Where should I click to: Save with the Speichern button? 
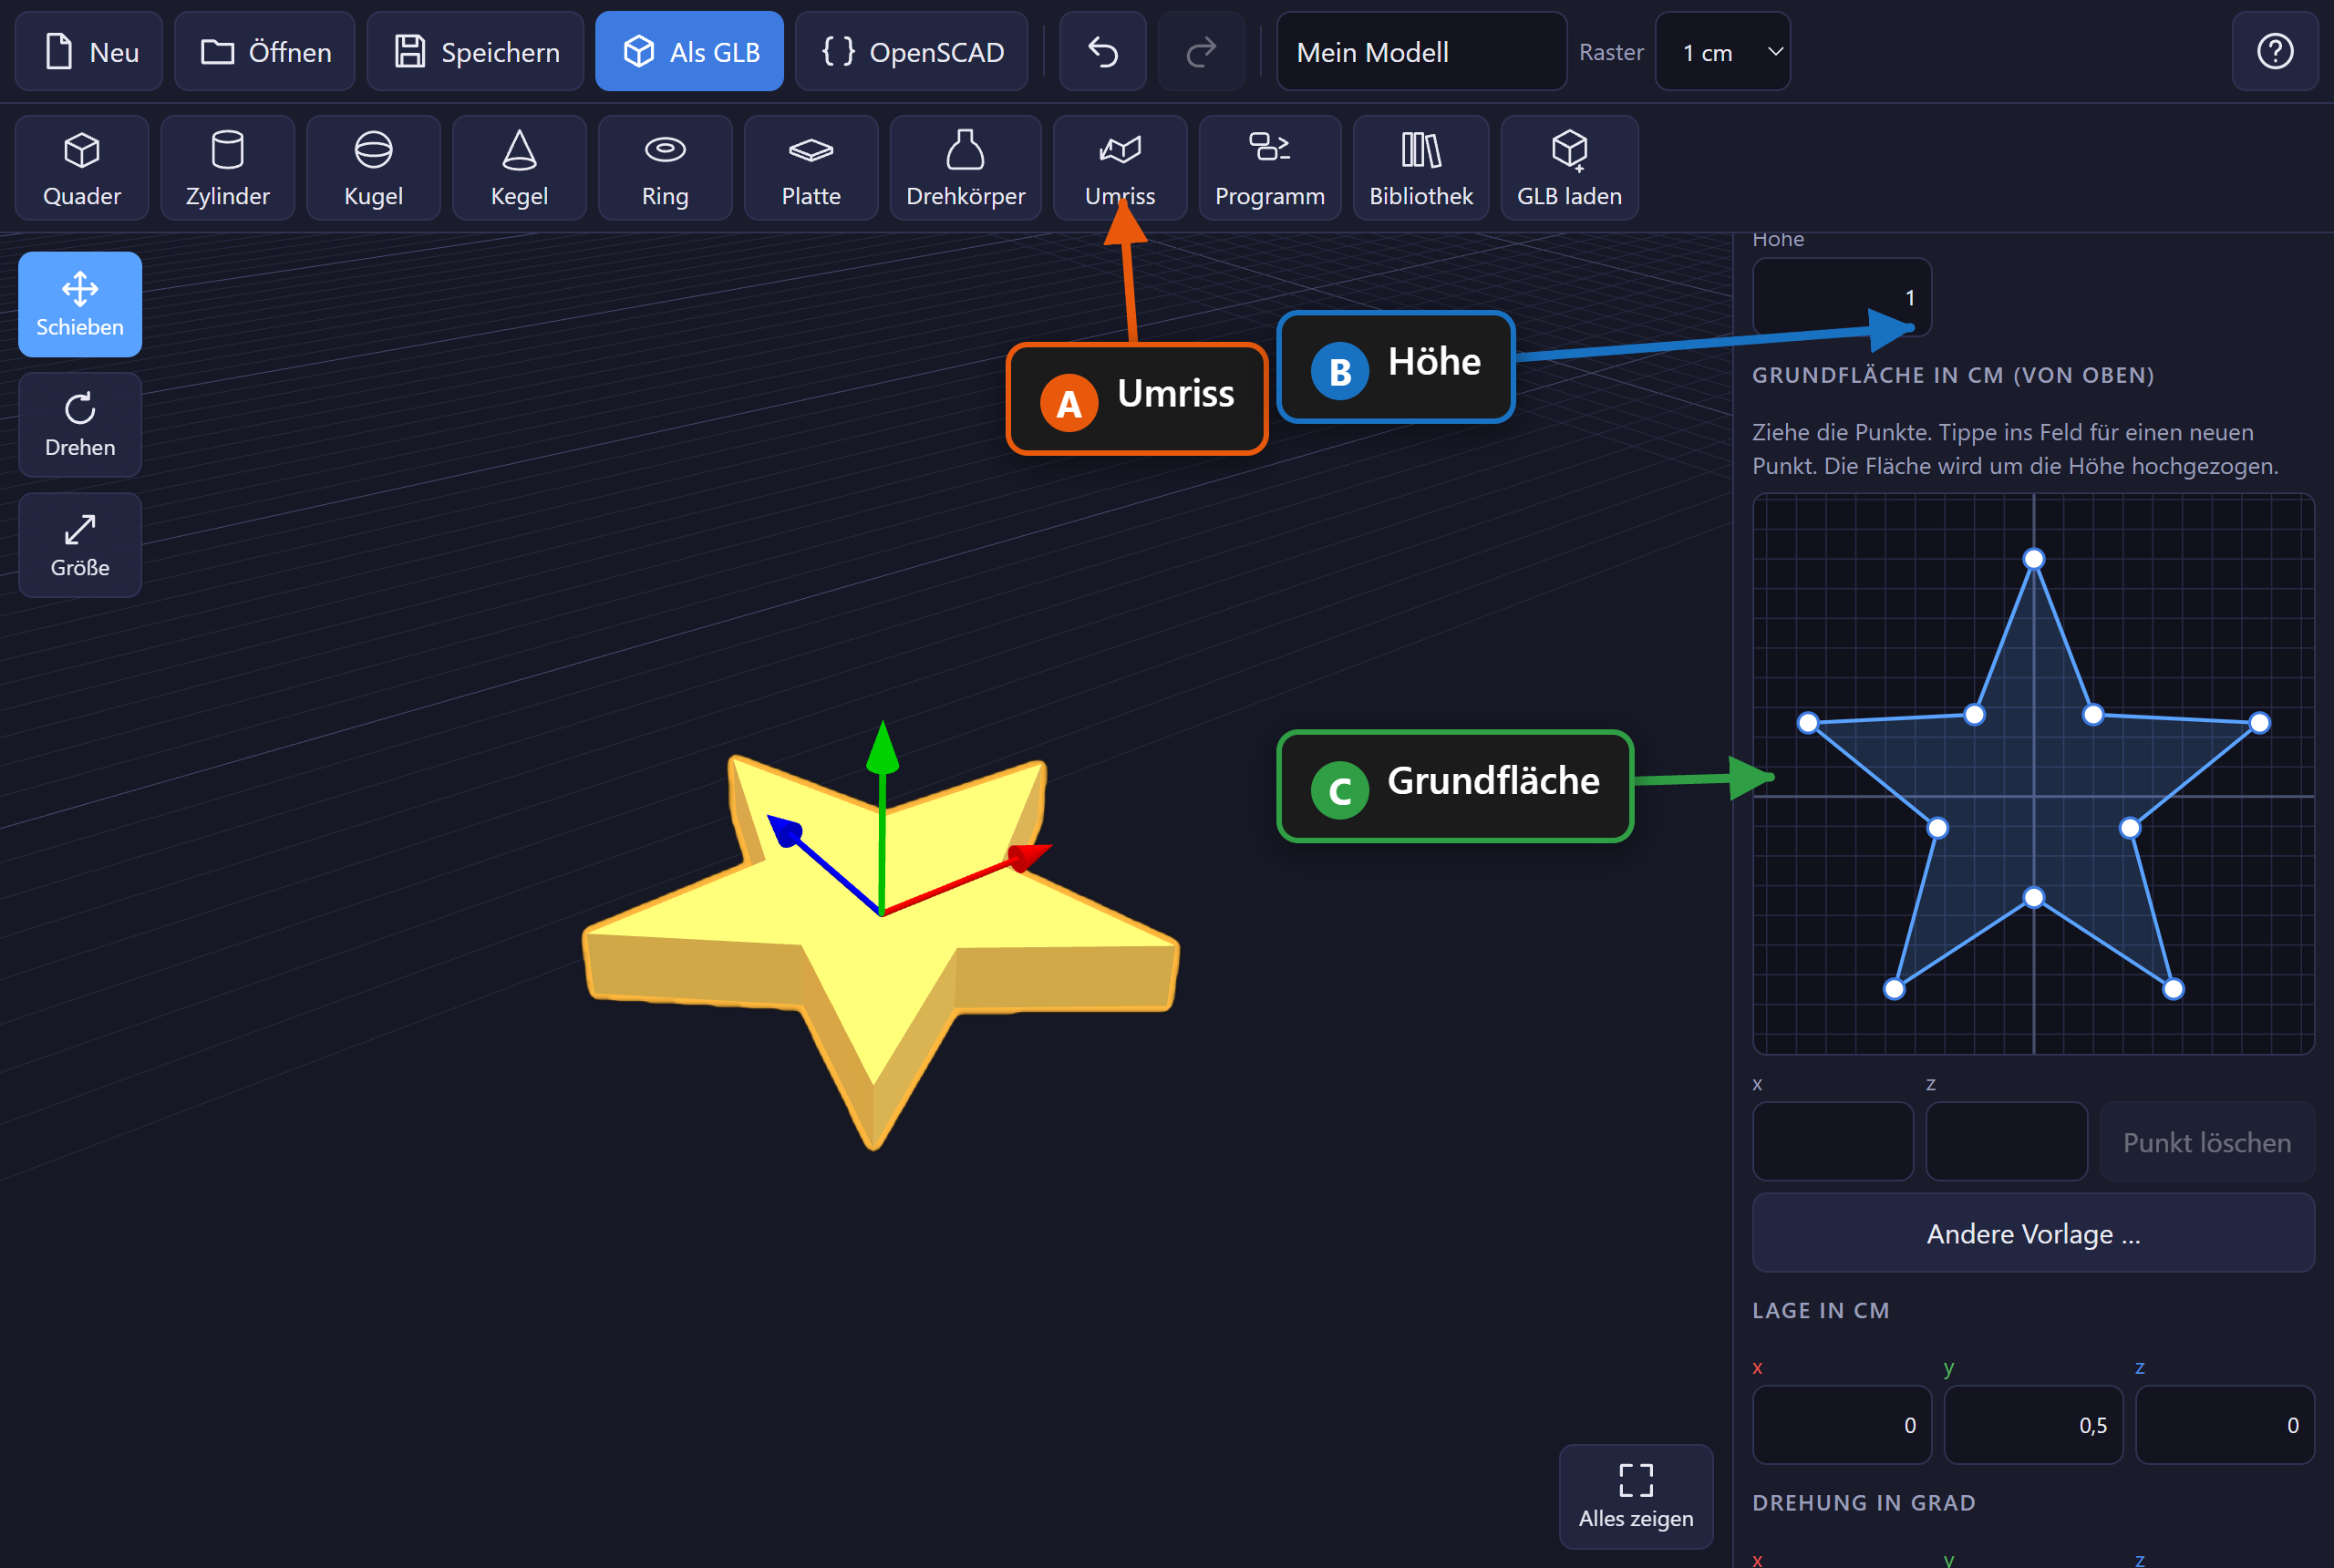point(475,51)
